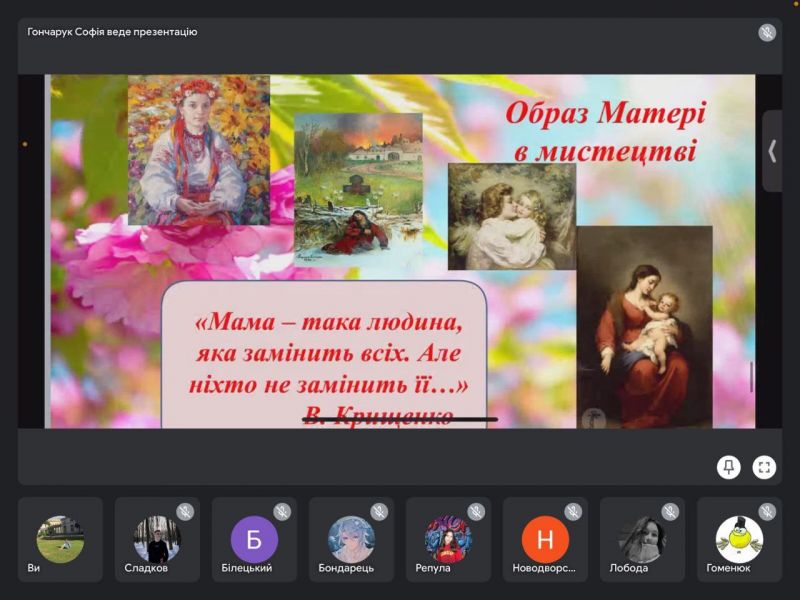
Task: Click the slide title 'Образ Матері в мистецтві'
Action: 605,132
